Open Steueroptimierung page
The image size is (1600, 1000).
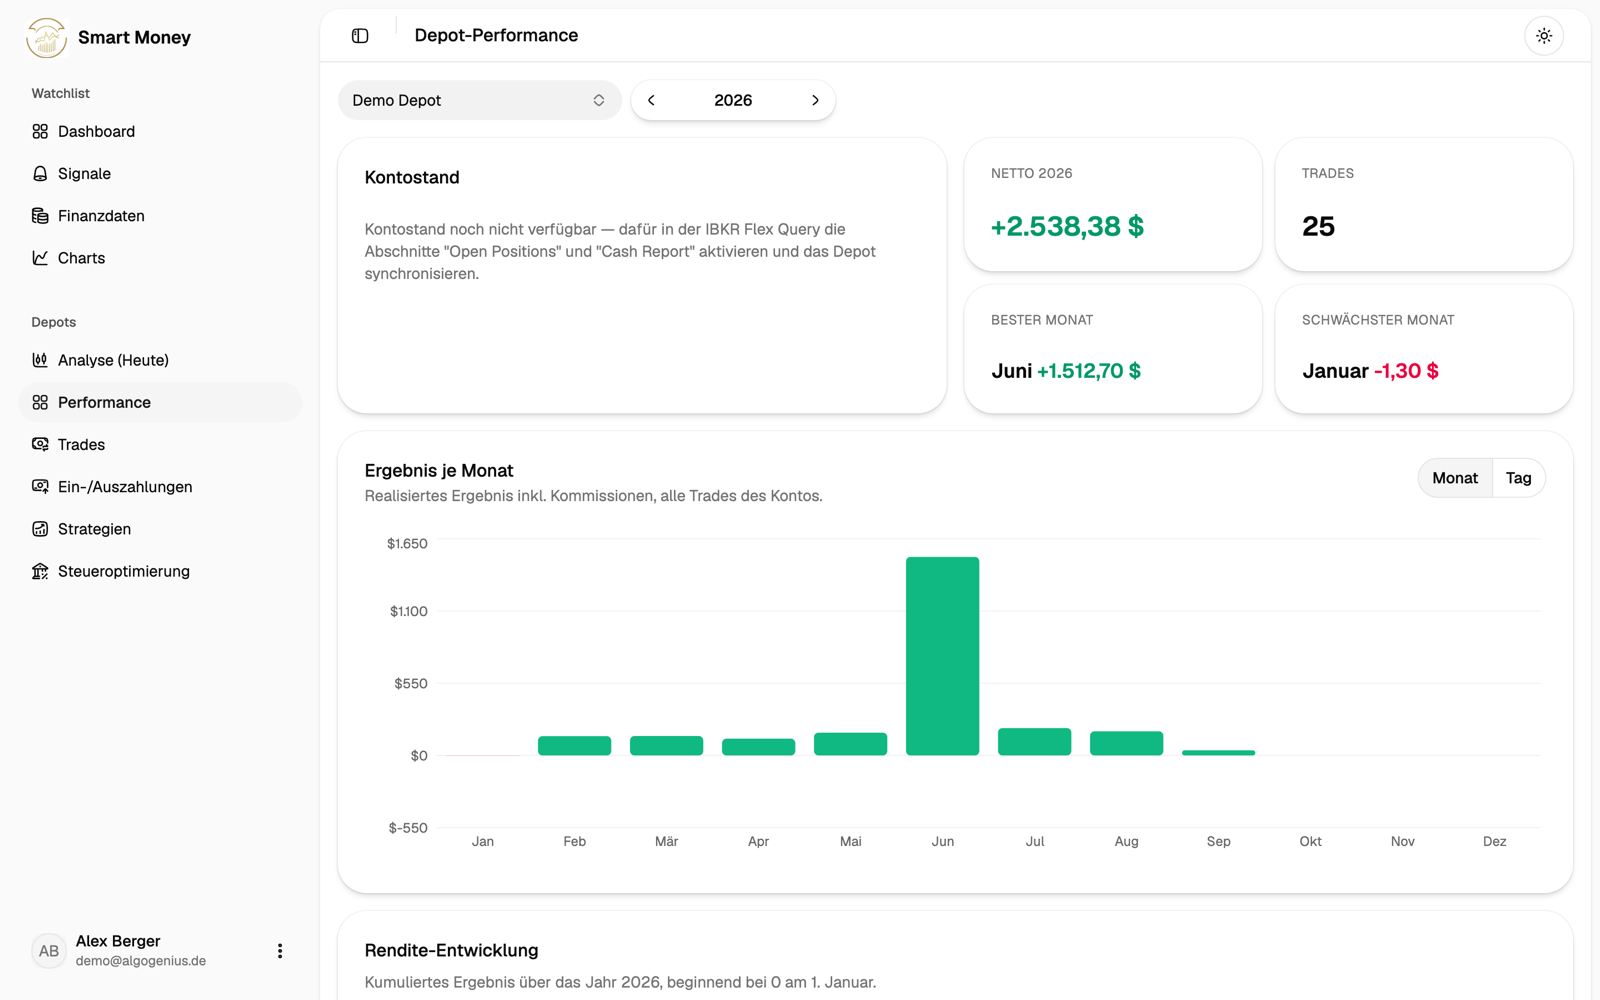point(160,571)
